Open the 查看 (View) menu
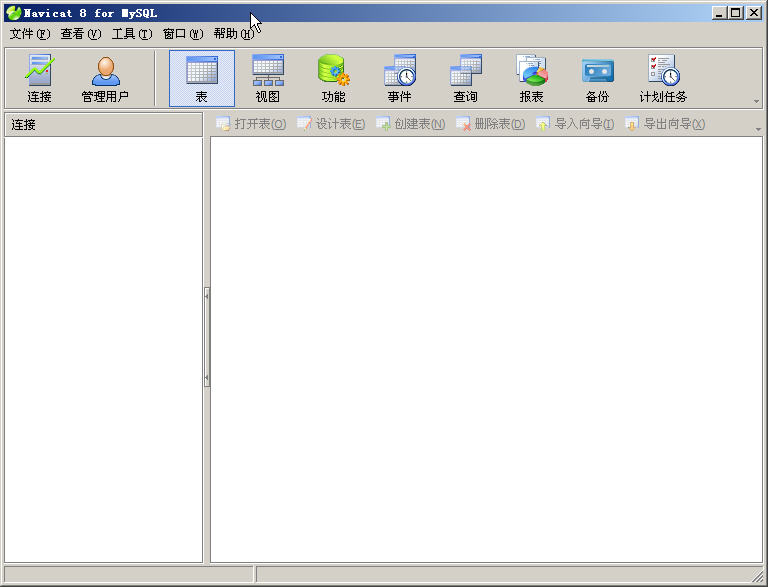 pos(80,34)
